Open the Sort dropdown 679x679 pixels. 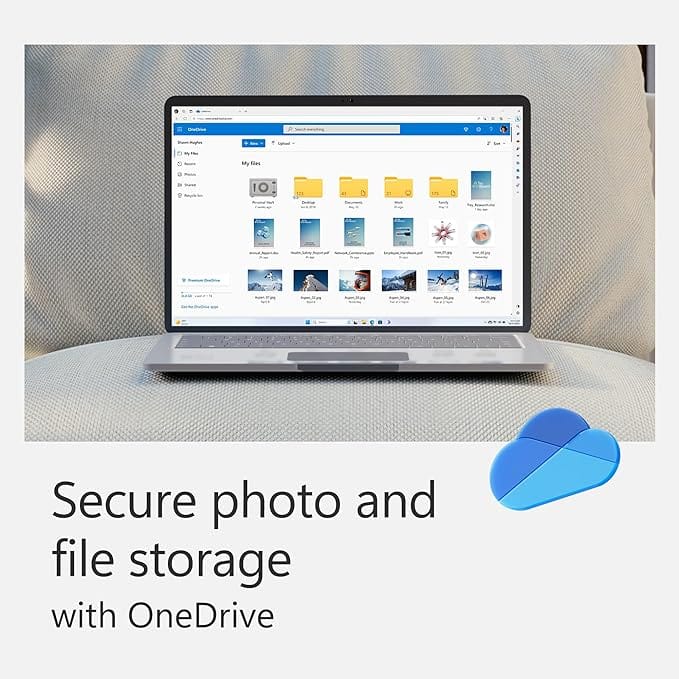[x=496, y=143]
